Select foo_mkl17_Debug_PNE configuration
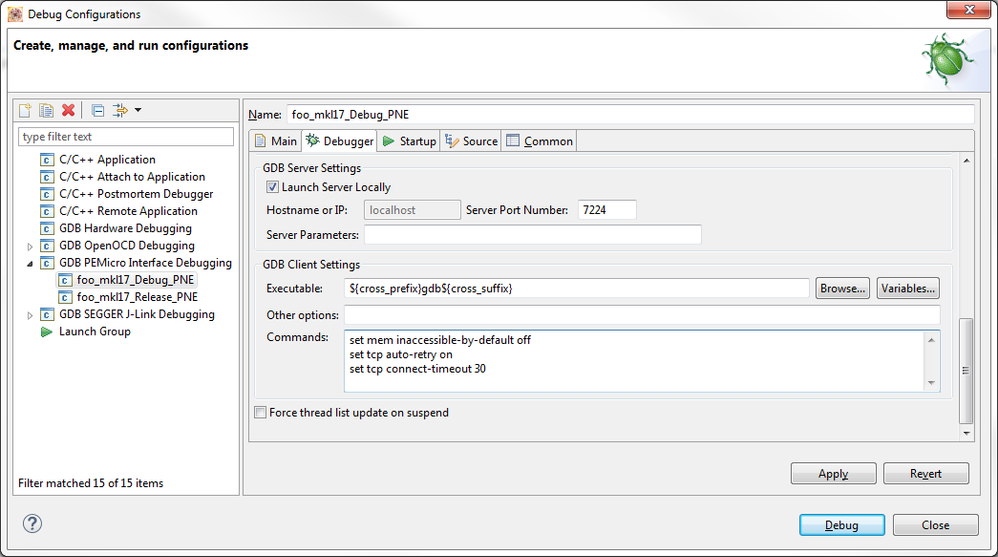Image resolution: width=998 pixels, height=557 pixels. click(x=136, y=280)
